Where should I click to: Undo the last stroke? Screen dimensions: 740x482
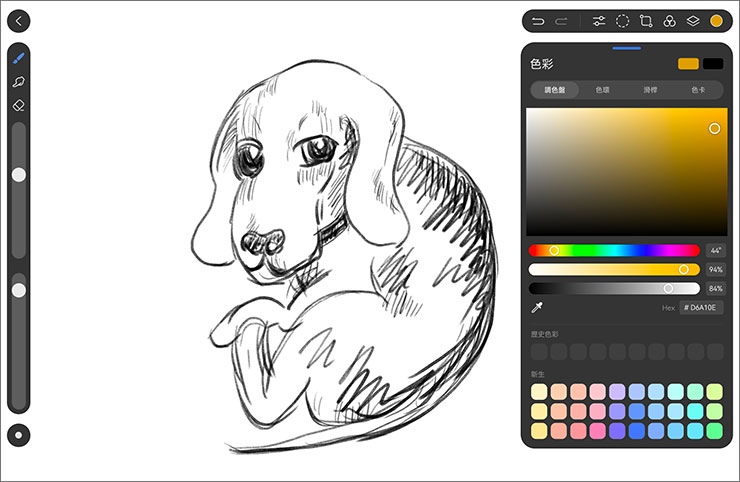coord(539,21)
